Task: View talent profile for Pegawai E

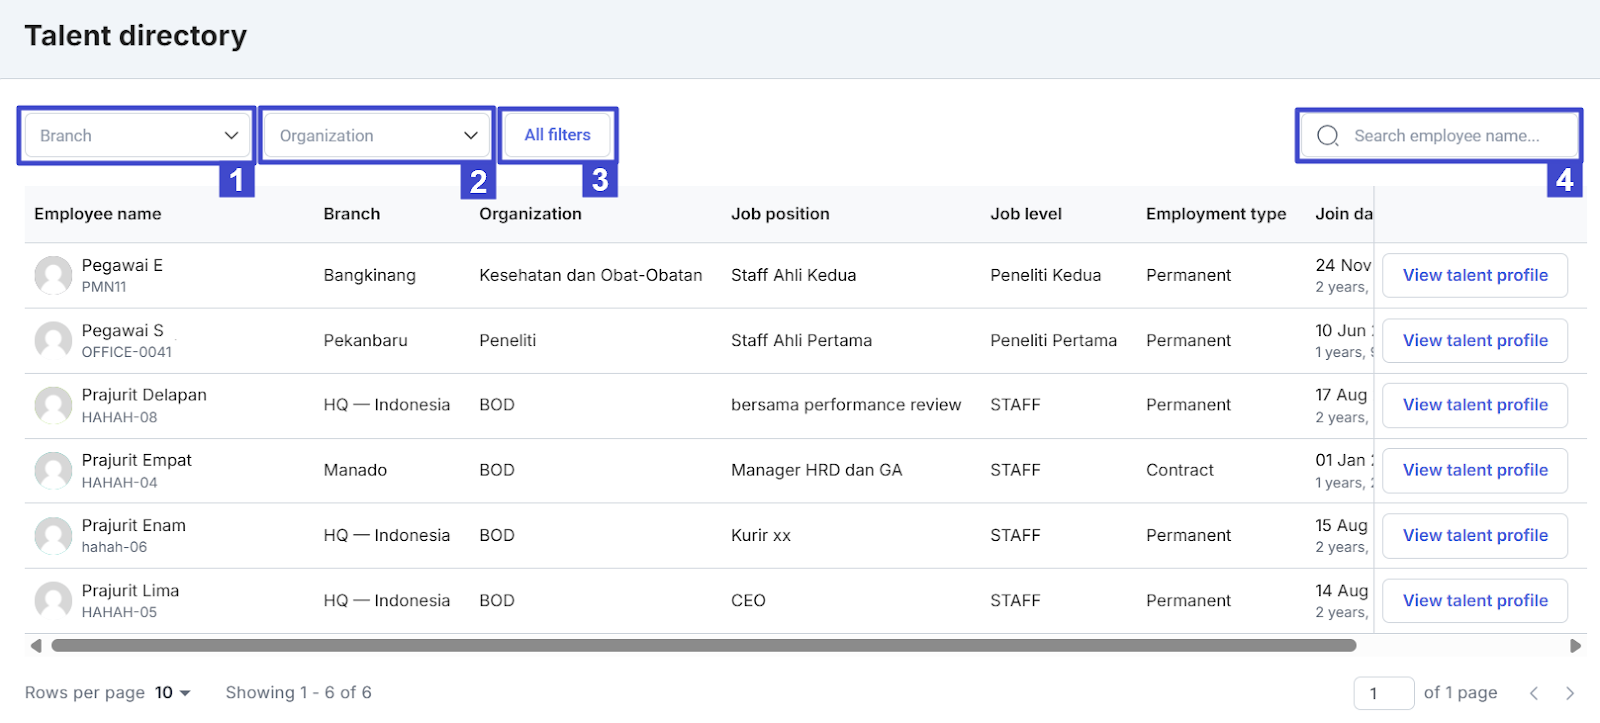Action: [1474, 275]
